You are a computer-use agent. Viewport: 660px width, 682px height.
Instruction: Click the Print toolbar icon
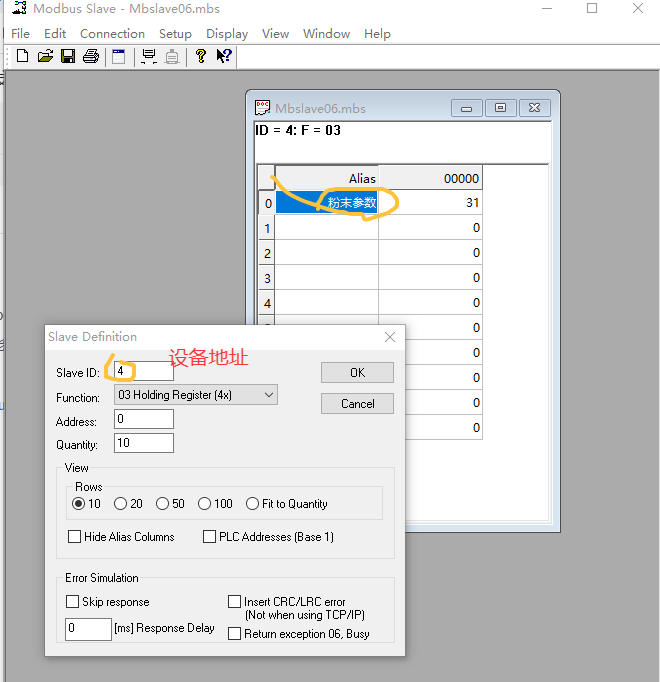tap(91, 56)
